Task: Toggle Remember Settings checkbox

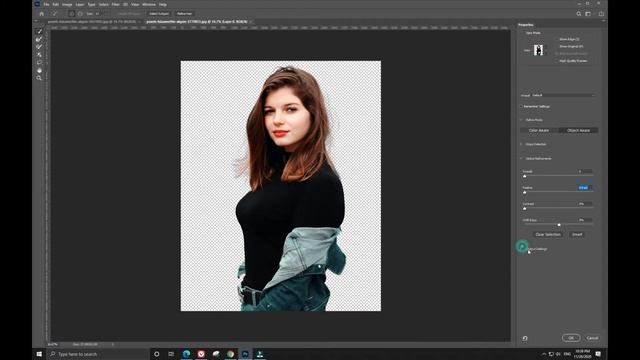Action: point(522,107)
